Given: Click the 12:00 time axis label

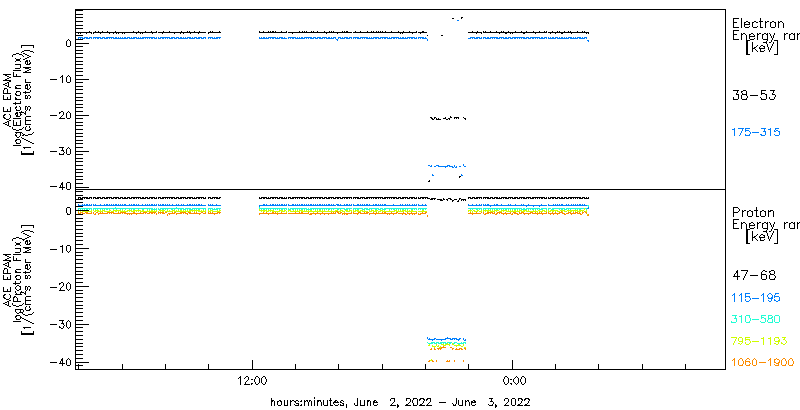Looking at the screenshot, I should [252, 382].
